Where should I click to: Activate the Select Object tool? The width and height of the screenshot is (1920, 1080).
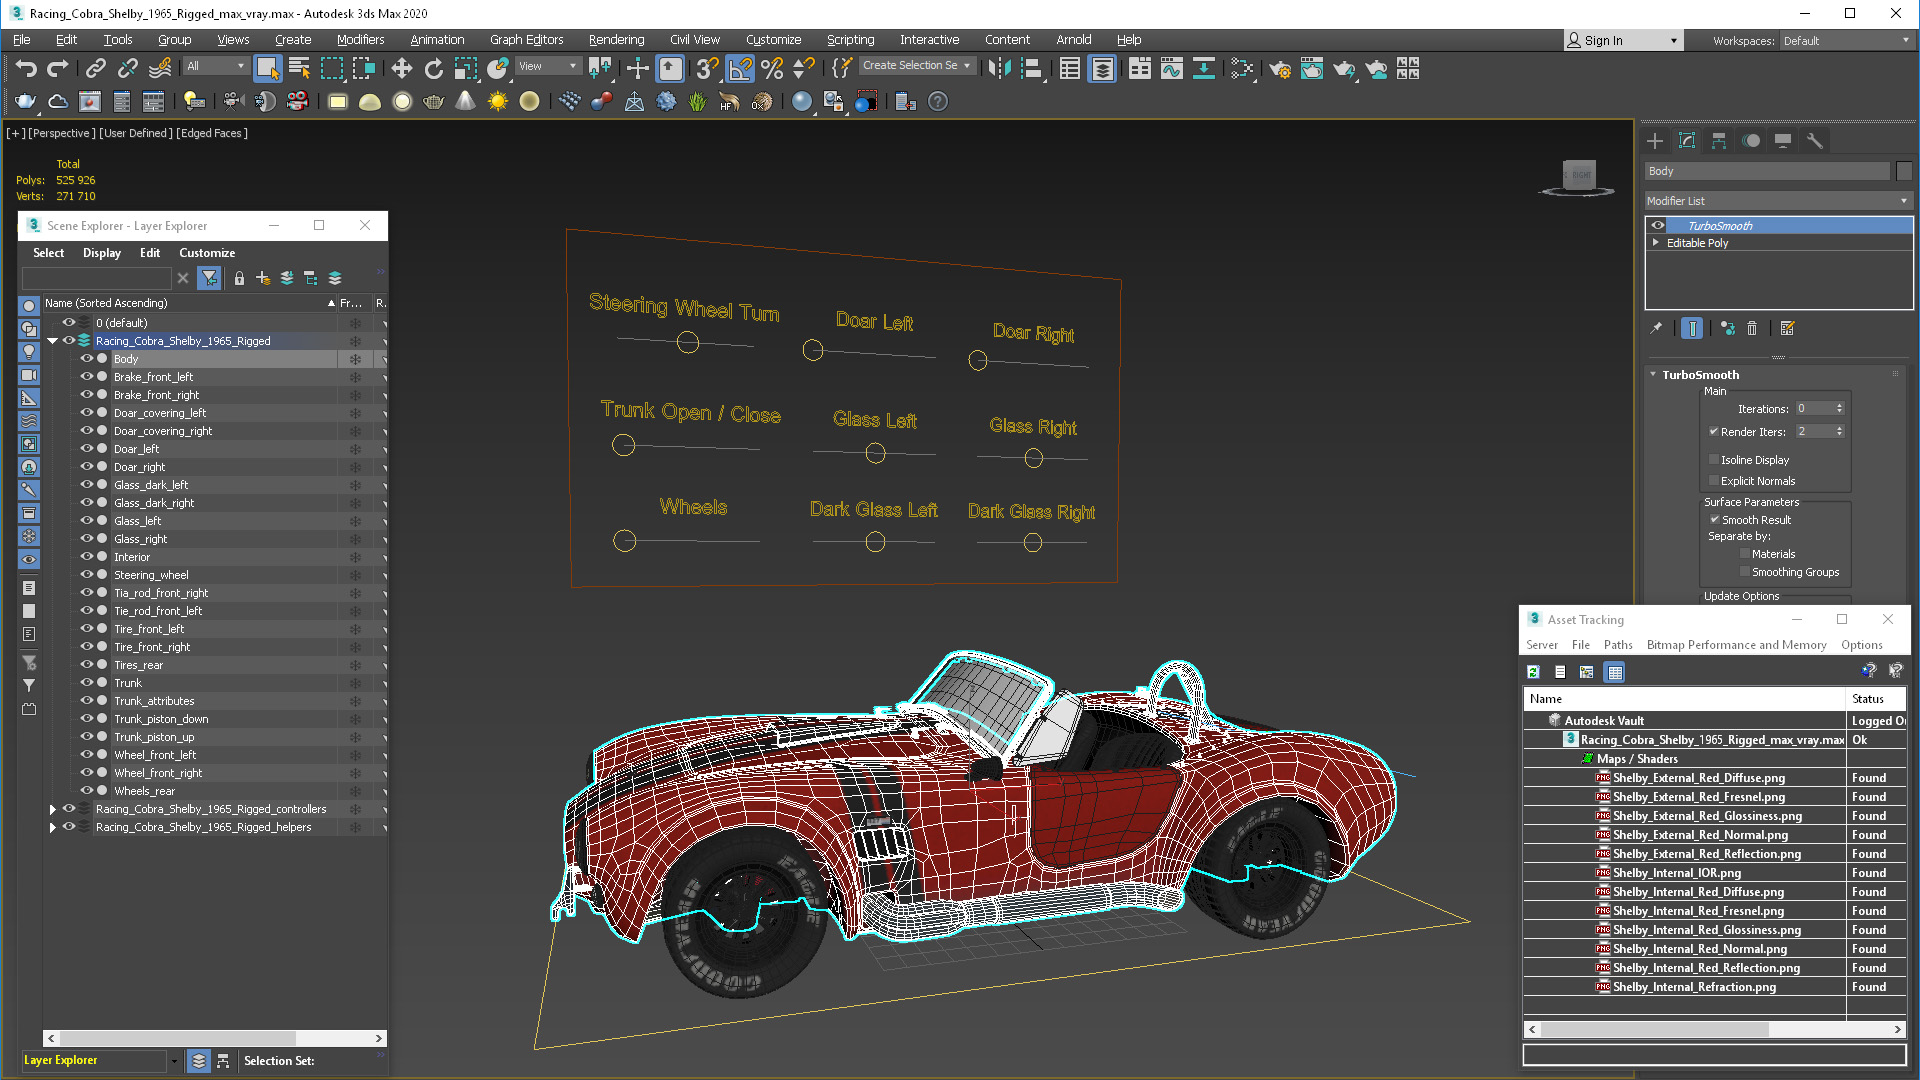click(x=267, y=68)
